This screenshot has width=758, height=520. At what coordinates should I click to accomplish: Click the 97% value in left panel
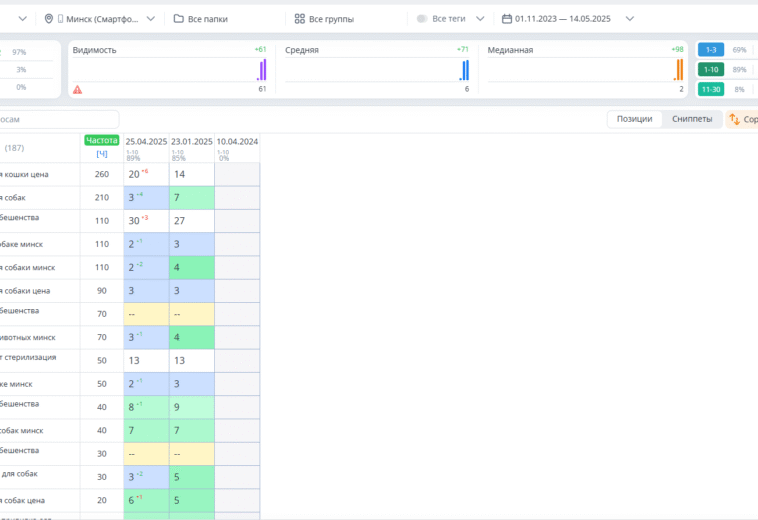click(19, 52)
